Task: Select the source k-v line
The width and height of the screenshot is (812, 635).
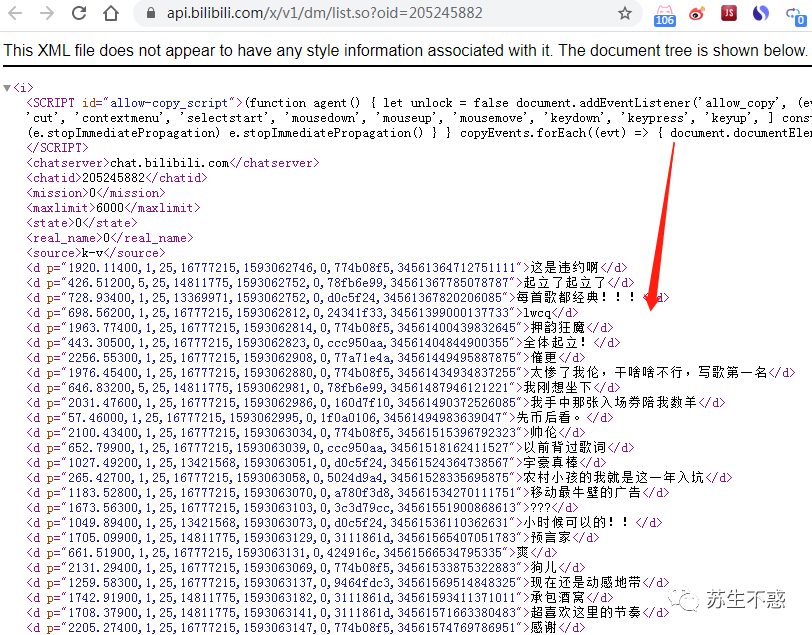Action: click(96, 253)
